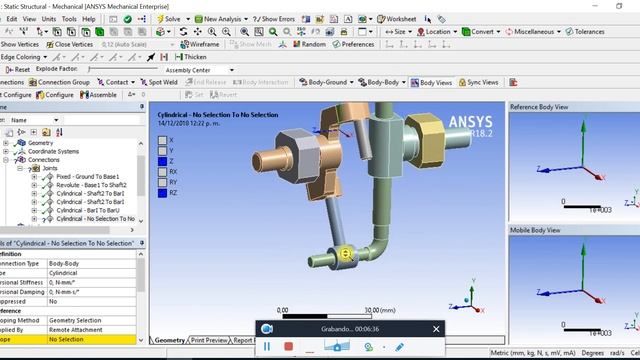Stop the screen recording
The width and height of the screenshot is (640, 360).
click(x=289, y=347)
